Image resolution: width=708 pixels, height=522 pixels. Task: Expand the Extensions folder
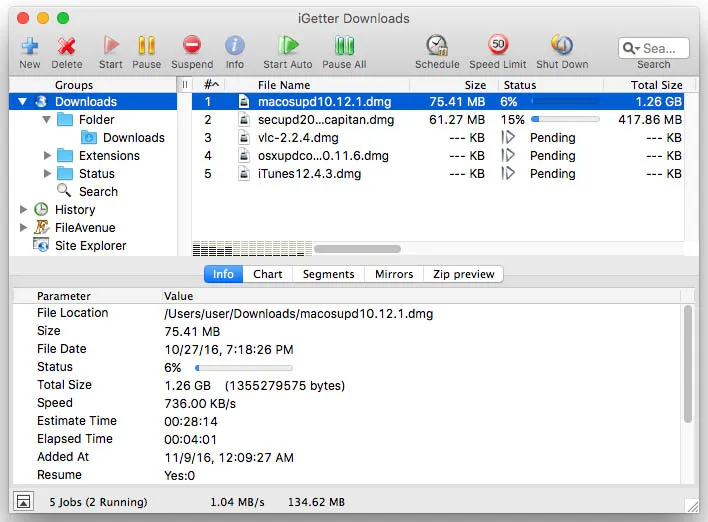tap(48, 156)
